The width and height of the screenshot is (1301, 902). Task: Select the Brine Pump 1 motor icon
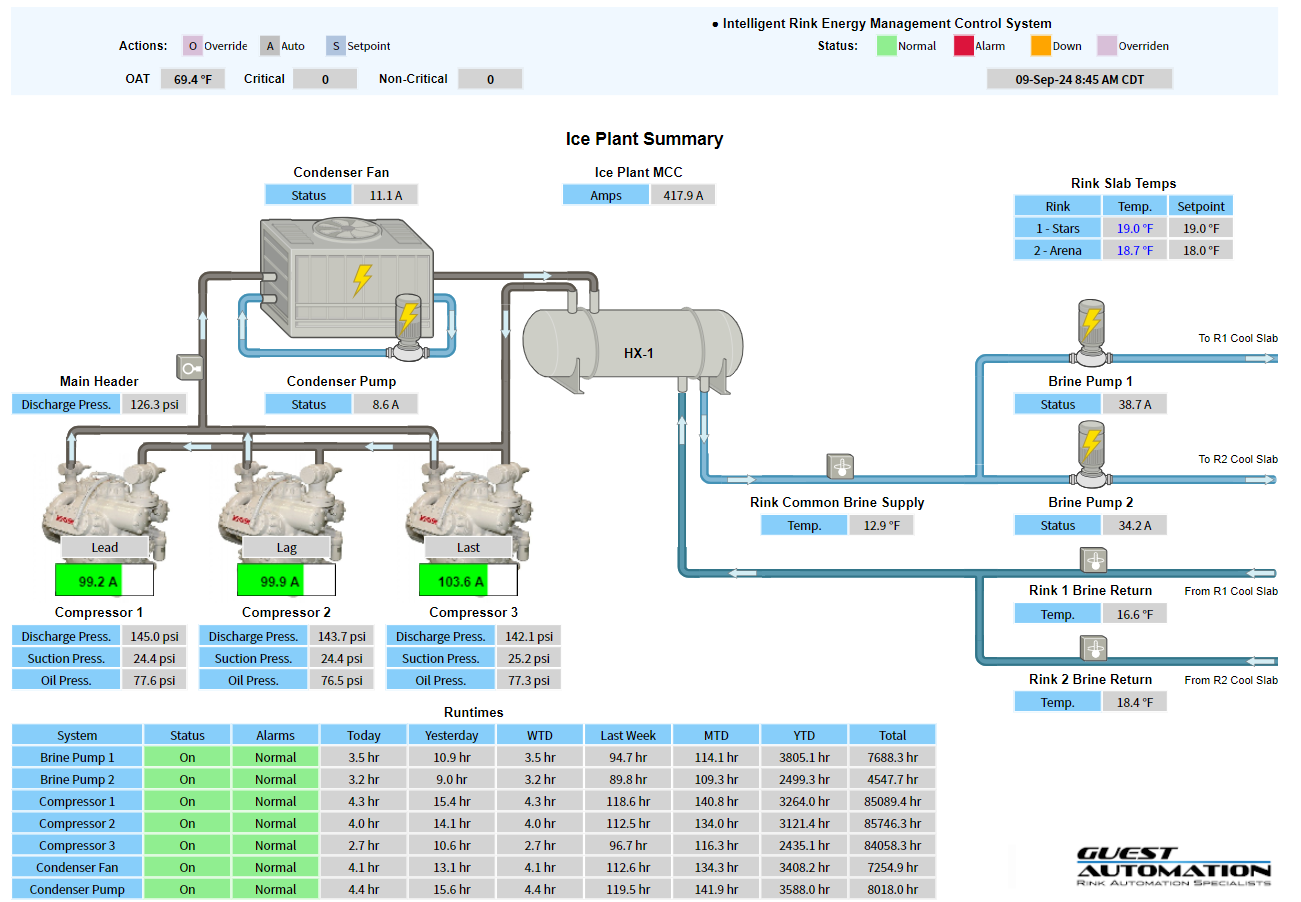point(1091,331)
